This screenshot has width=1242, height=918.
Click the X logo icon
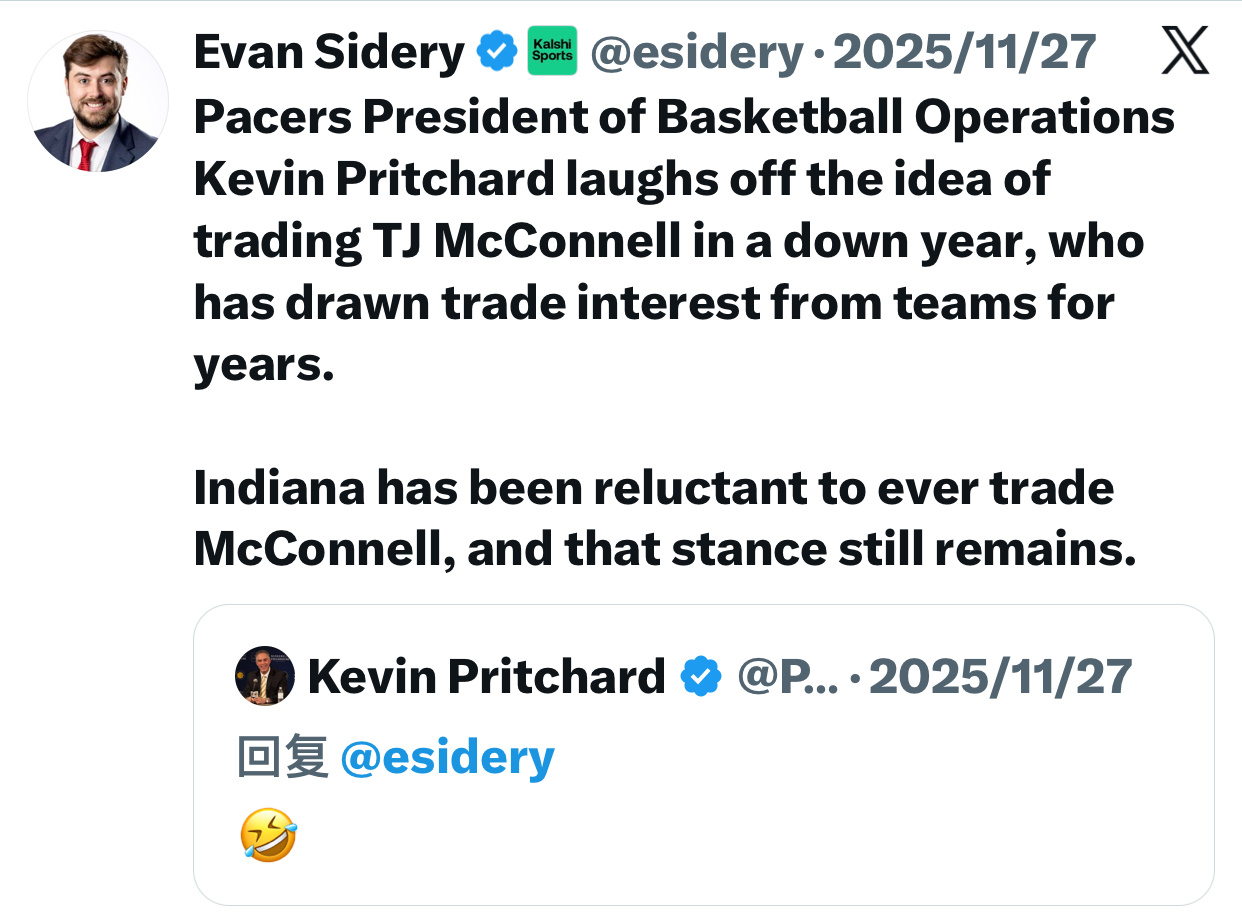click(x=1185, y=52)
